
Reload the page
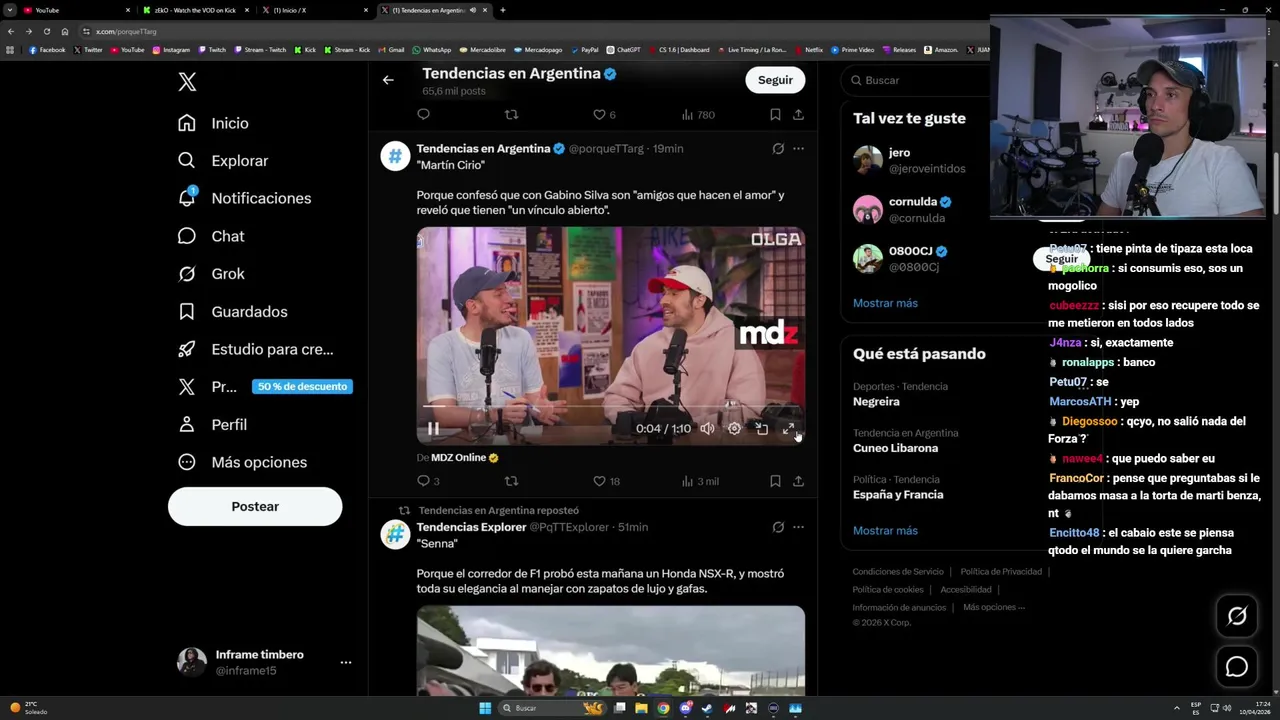click(46, 31)
